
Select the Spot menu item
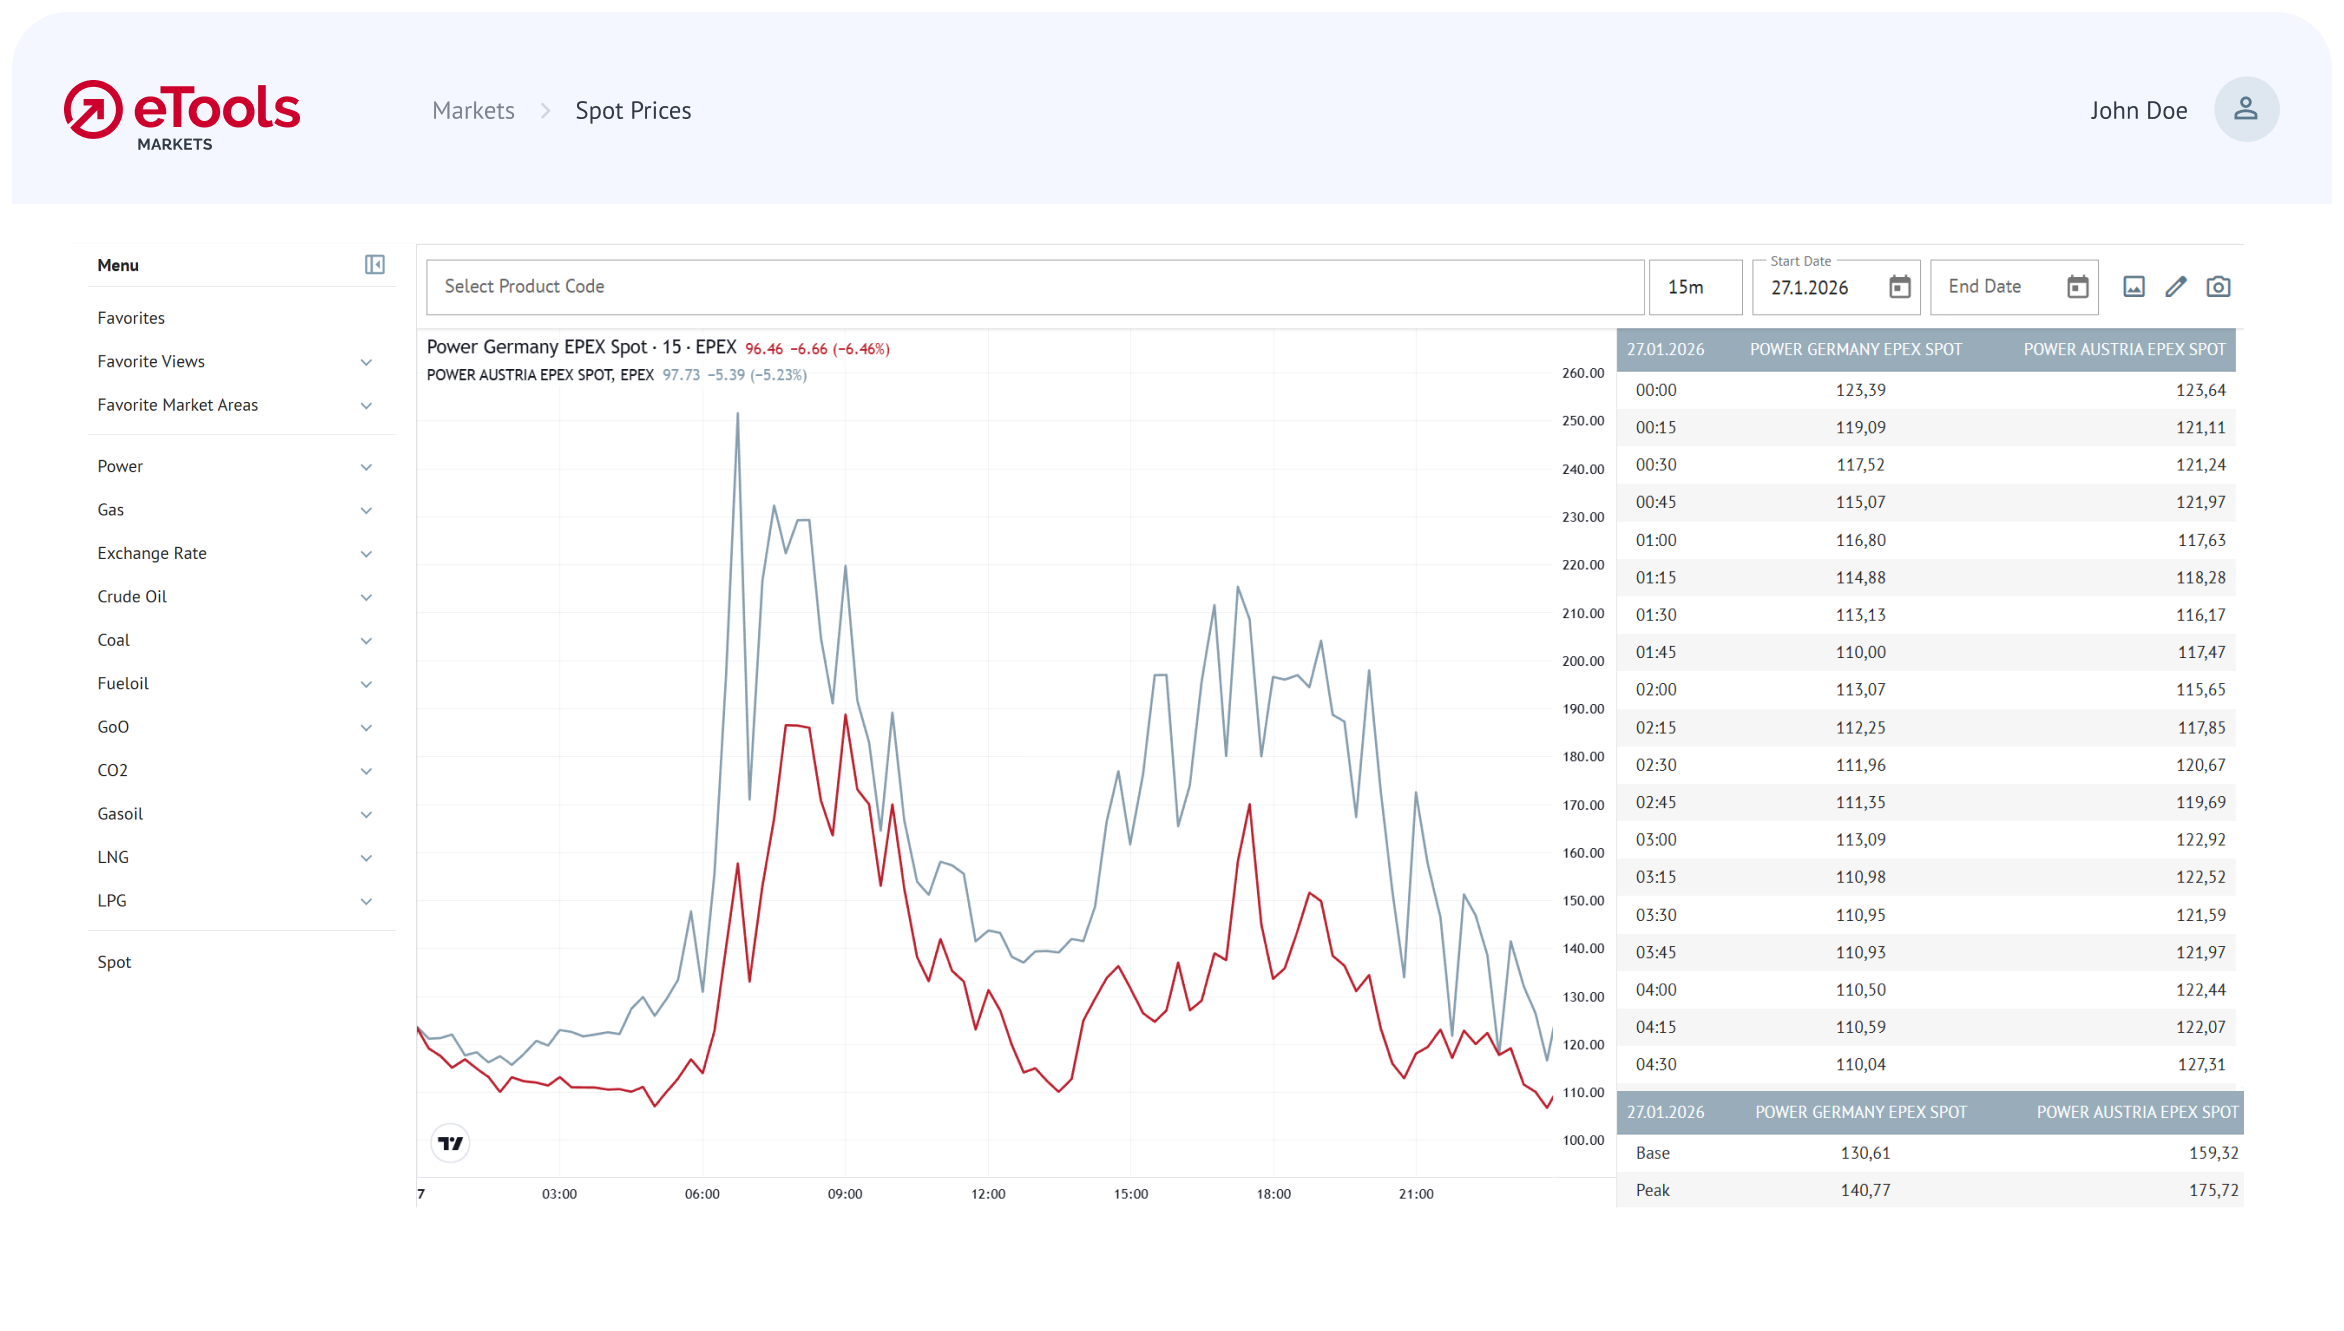(114, 962)
